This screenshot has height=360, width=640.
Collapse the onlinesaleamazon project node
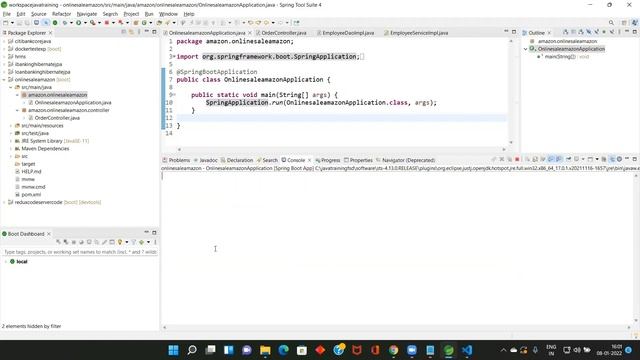[x=4, y=80]
